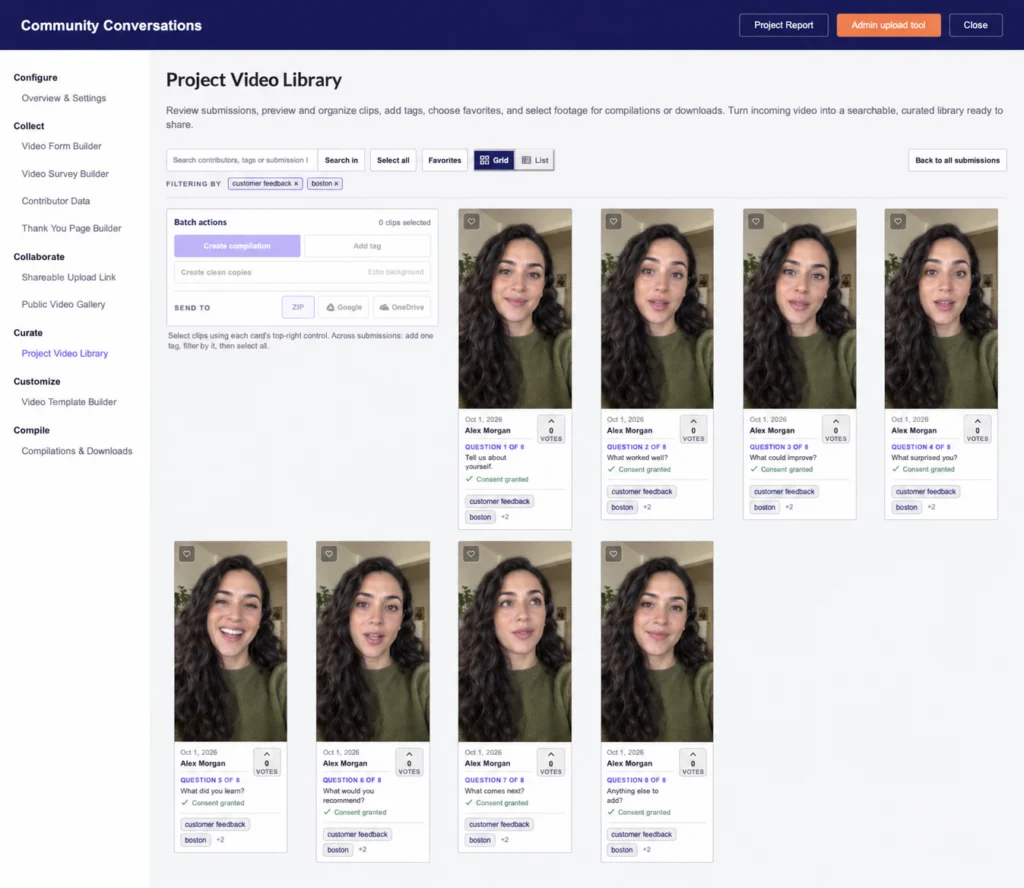Viewport: 1024px width, 888px height.
Task: Click boston tag on Question 3 clip
Action: [x=764, y=507]
